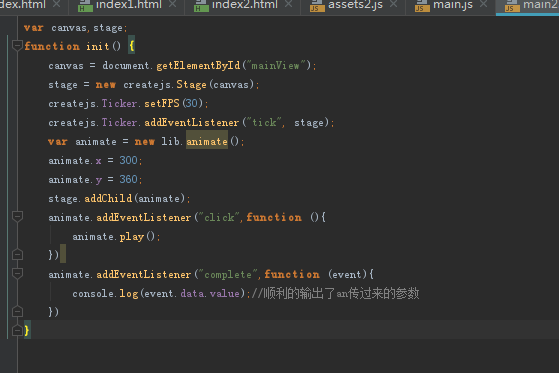Screen dimensions: 559x373
Task: Click the highlighted animate after lib.
Action: pos(207,141)
